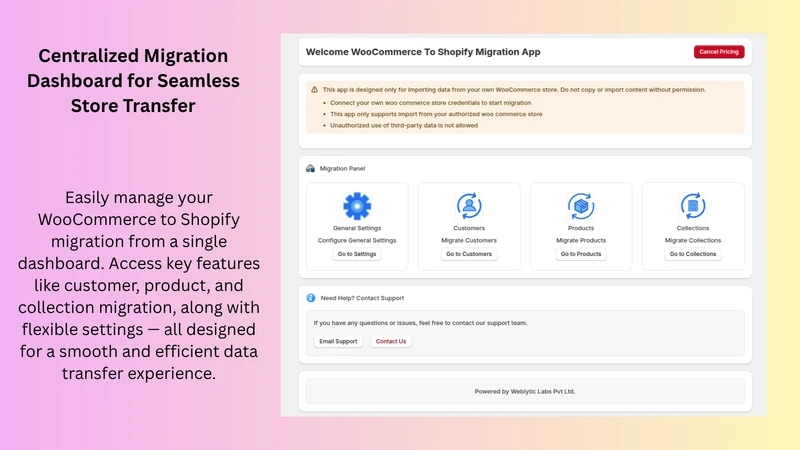The width and height of the screenshot is (800, 450).
Task: Open Go to Settings button
Action: click(x=357, y=254)
